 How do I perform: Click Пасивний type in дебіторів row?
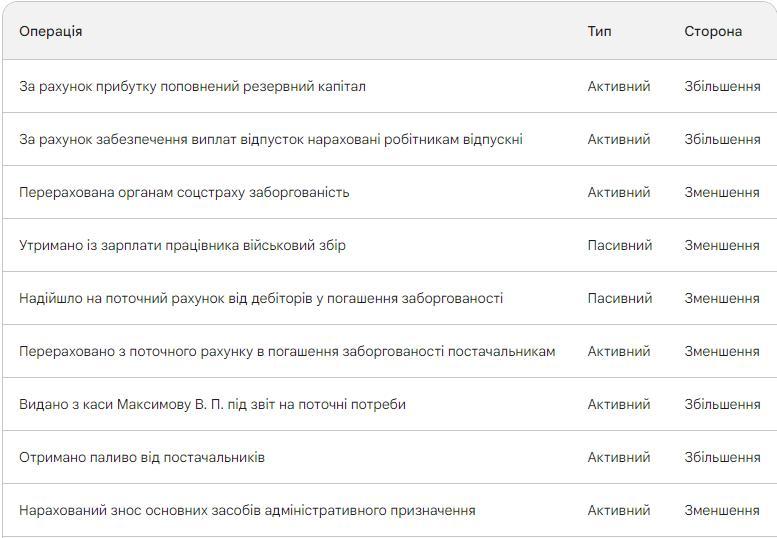coord(620,298)
